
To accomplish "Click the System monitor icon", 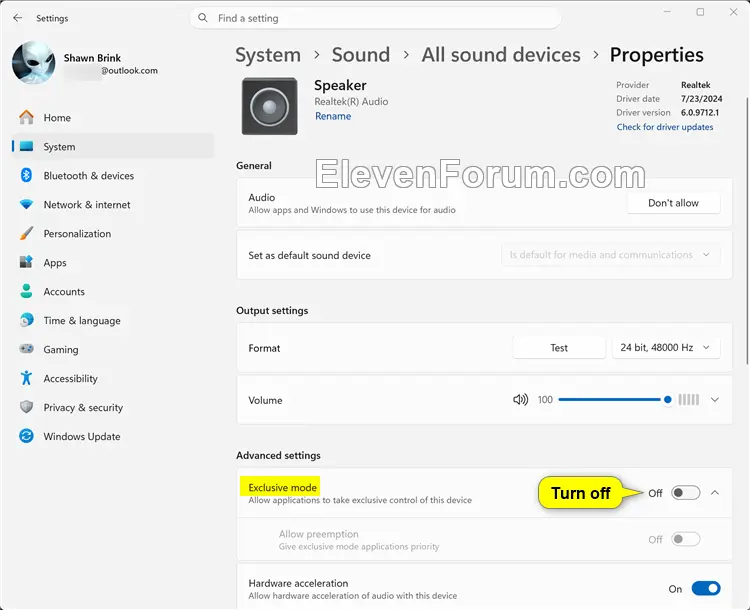I will pyautogui.click(x=26, y=146).
